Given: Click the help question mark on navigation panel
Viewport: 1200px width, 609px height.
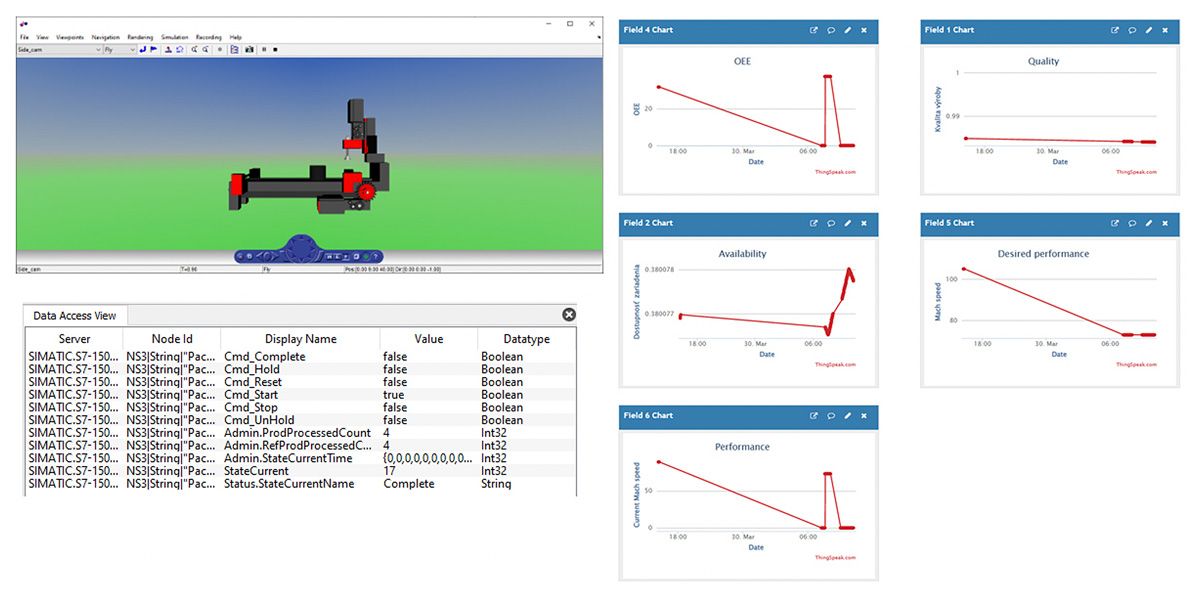Looking at the screenshot, I should pos(375,257).
